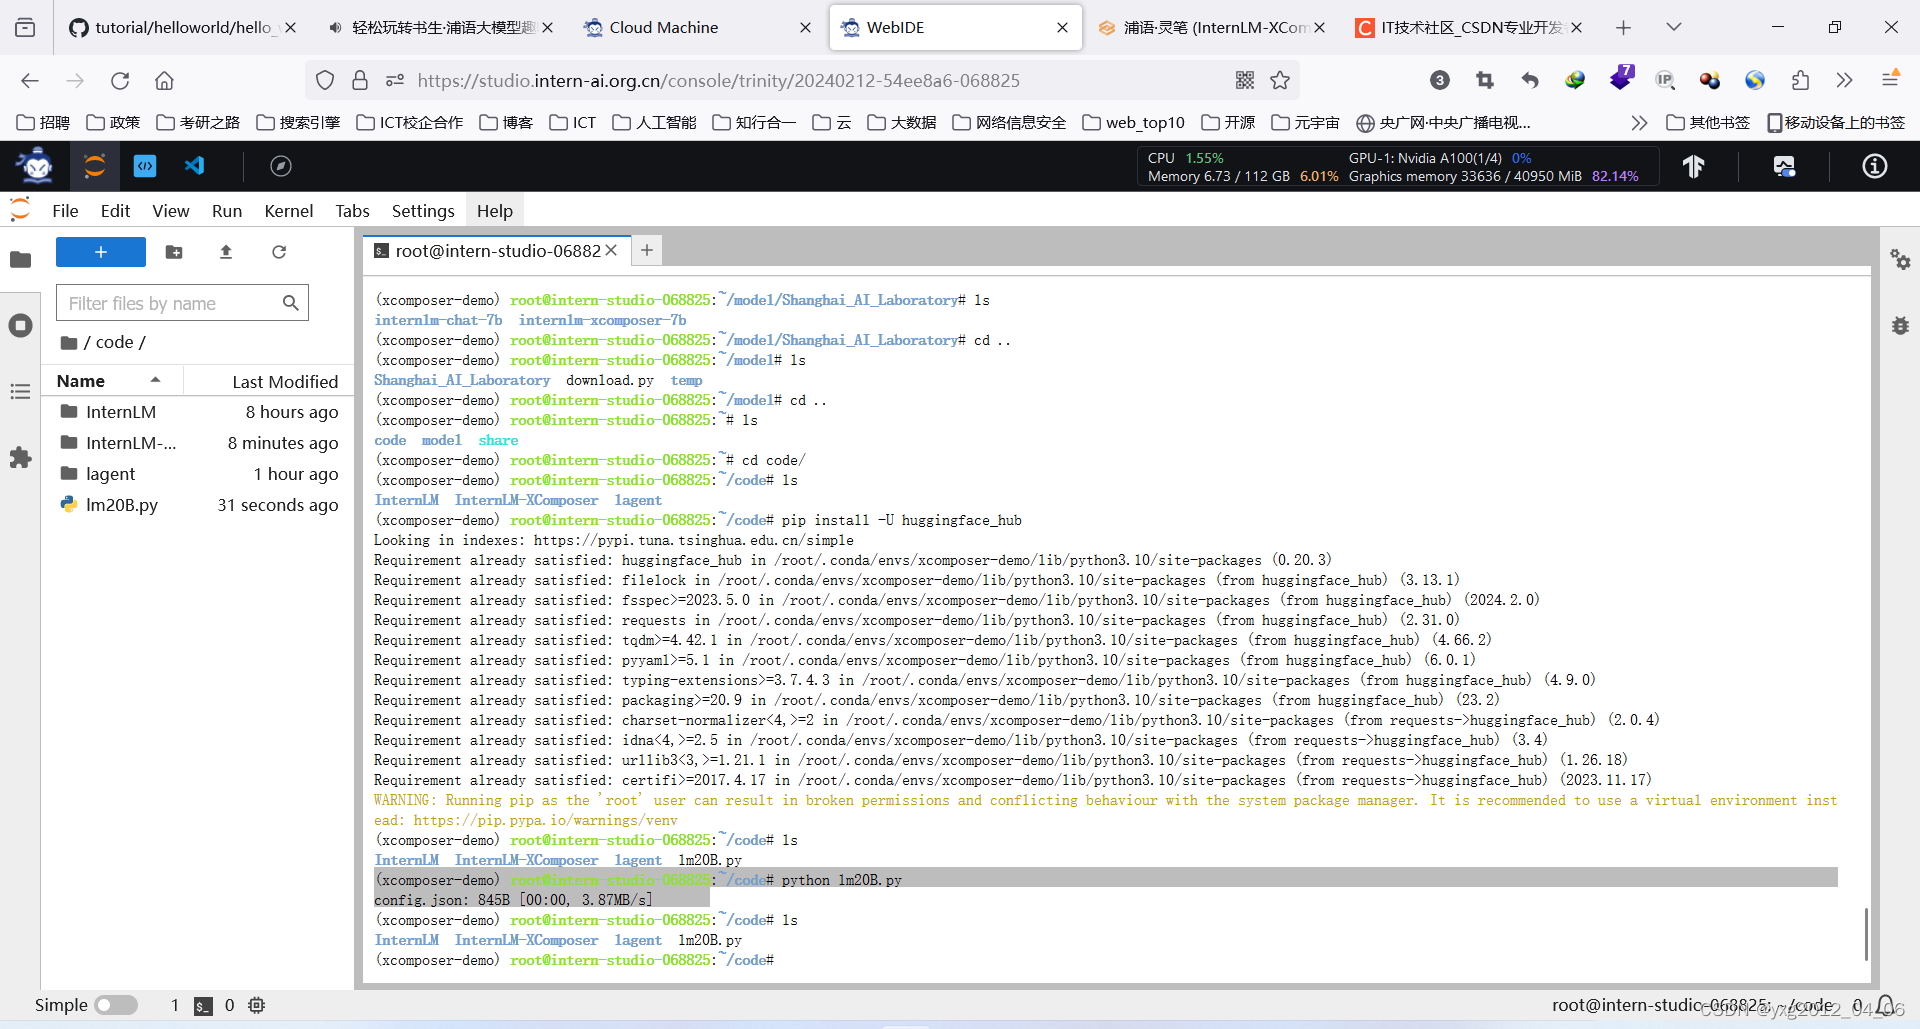Click the notifications bell in status bar
Image resolution: width=1920 pixels, height=1029 pixels.
click(1886, 1005)
